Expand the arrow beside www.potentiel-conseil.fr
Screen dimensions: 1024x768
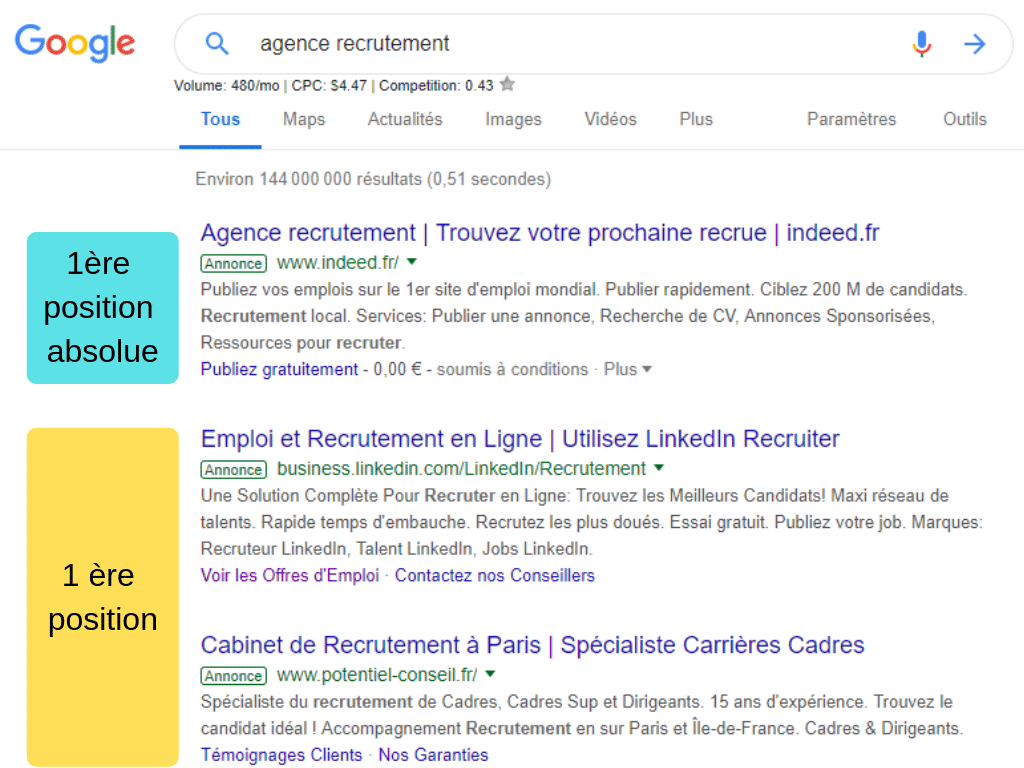[x=490, y=673]
